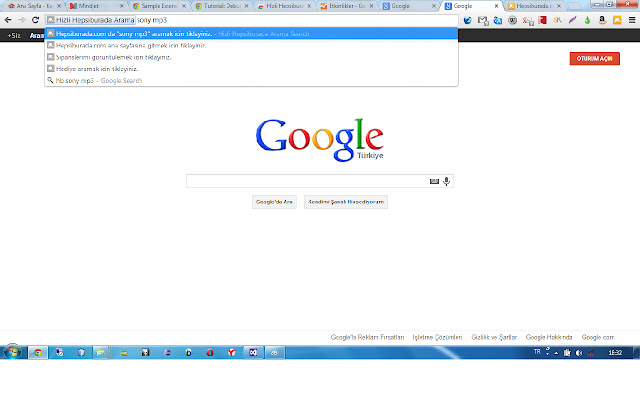640x400 pixels.
Task: Click the blue globe extension icon in toolbar
Action: [x=468, y=20]
